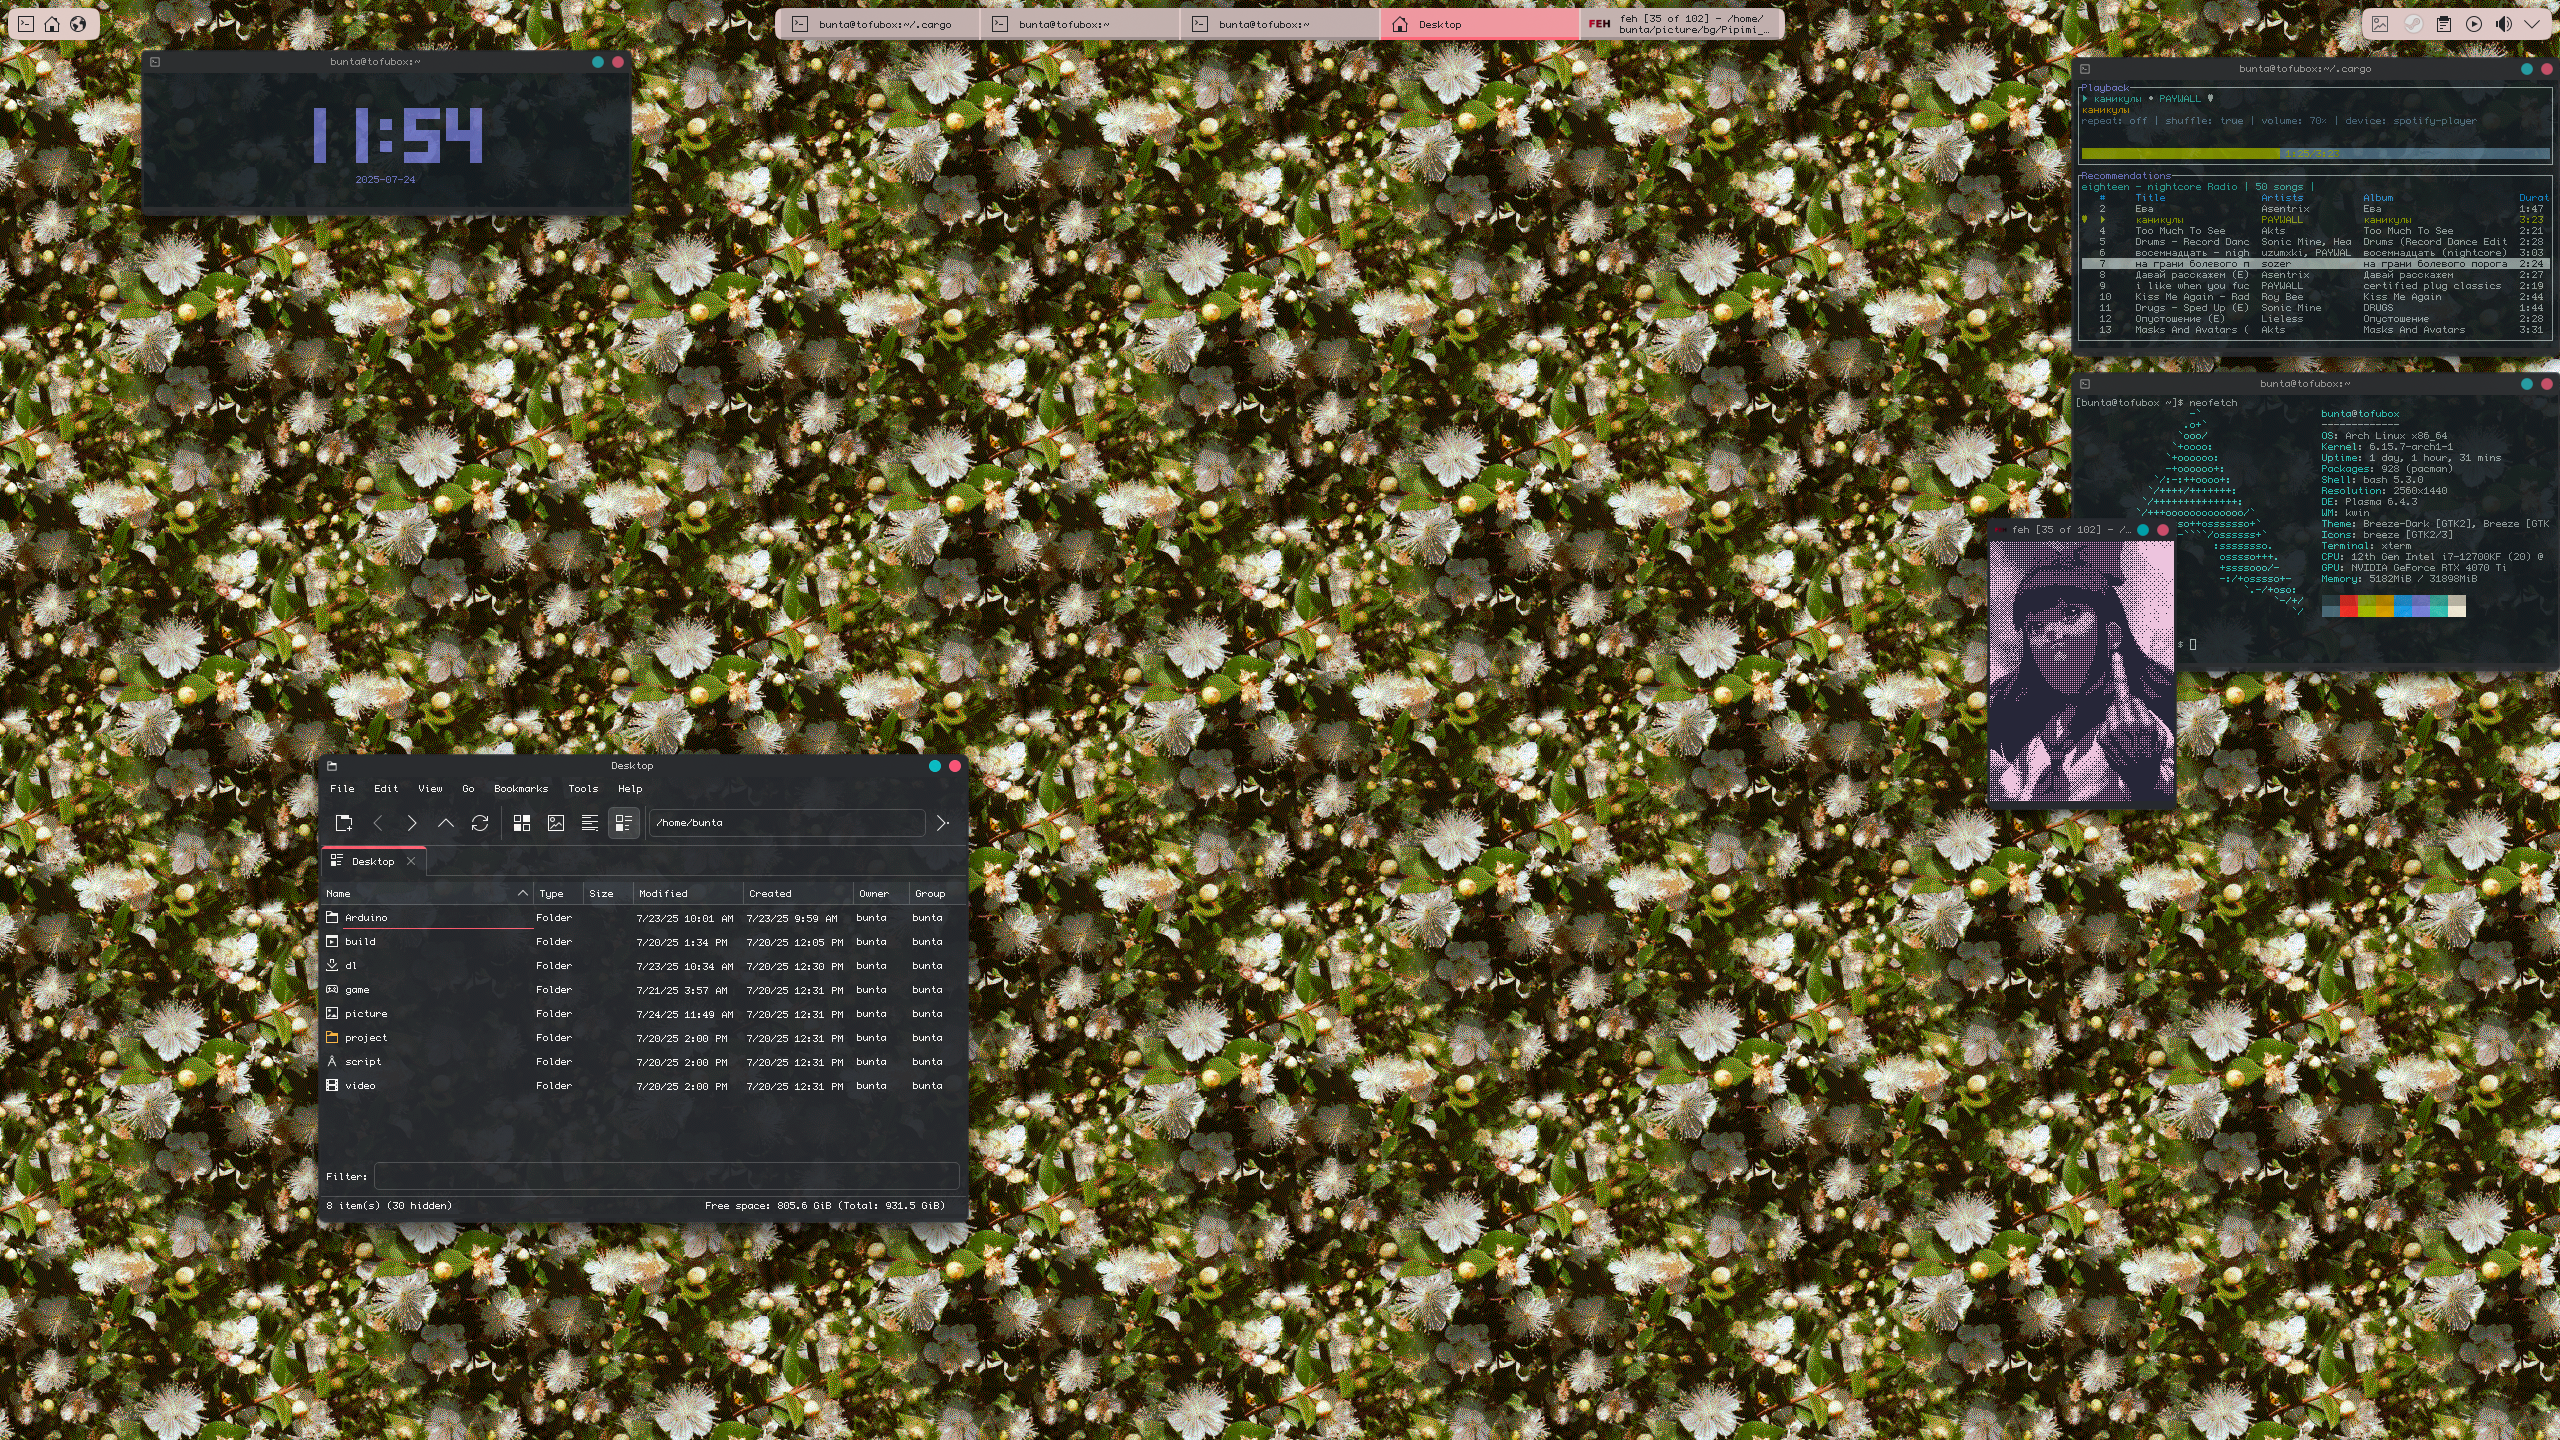Open the media player tray icon
2560x1440 pixels.
2474,24
